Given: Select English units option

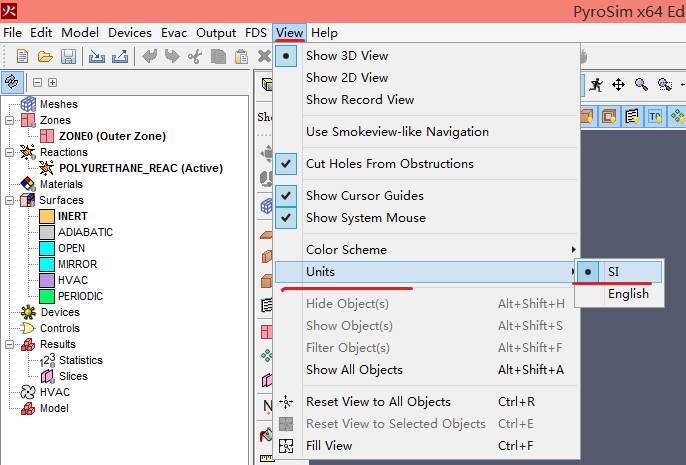Looking at the screenshot, I should pyautogui.click(x=619, y=294).
